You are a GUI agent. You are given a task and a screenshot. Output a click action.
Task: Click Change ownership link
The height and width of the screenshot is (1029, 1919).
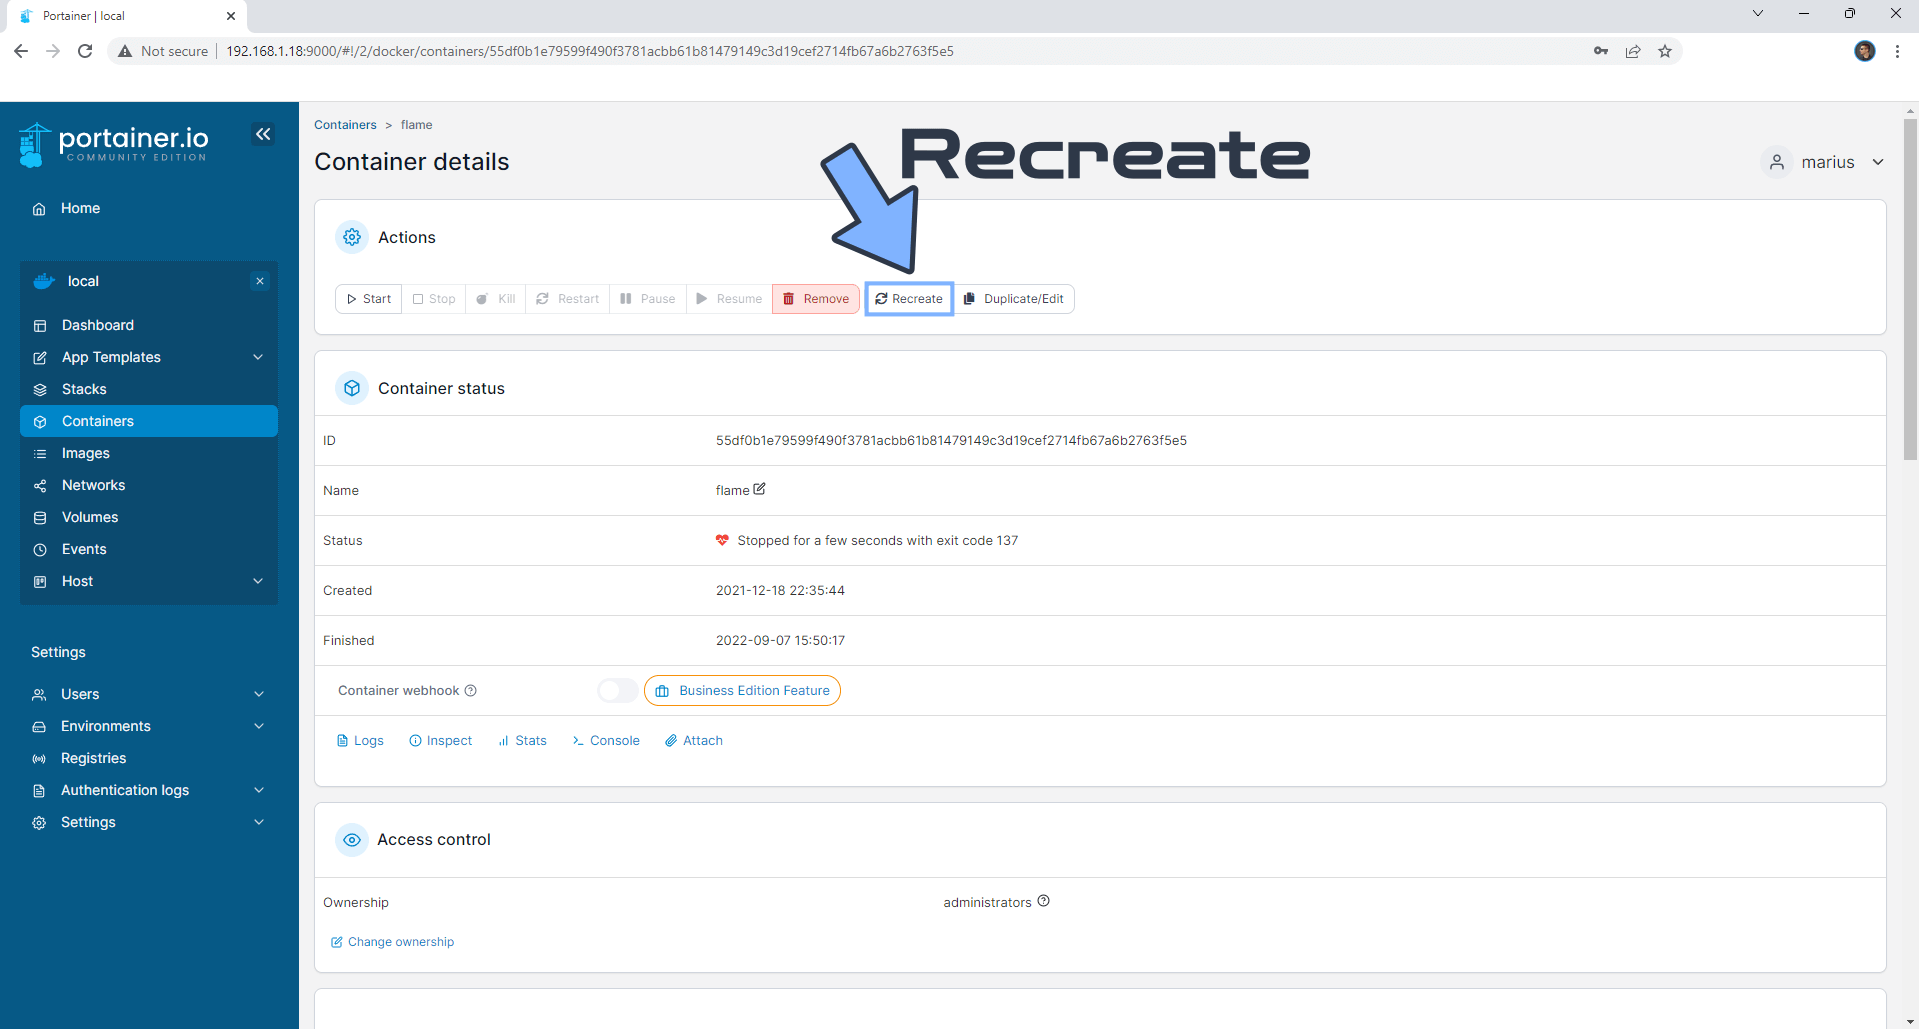[392, 942]
